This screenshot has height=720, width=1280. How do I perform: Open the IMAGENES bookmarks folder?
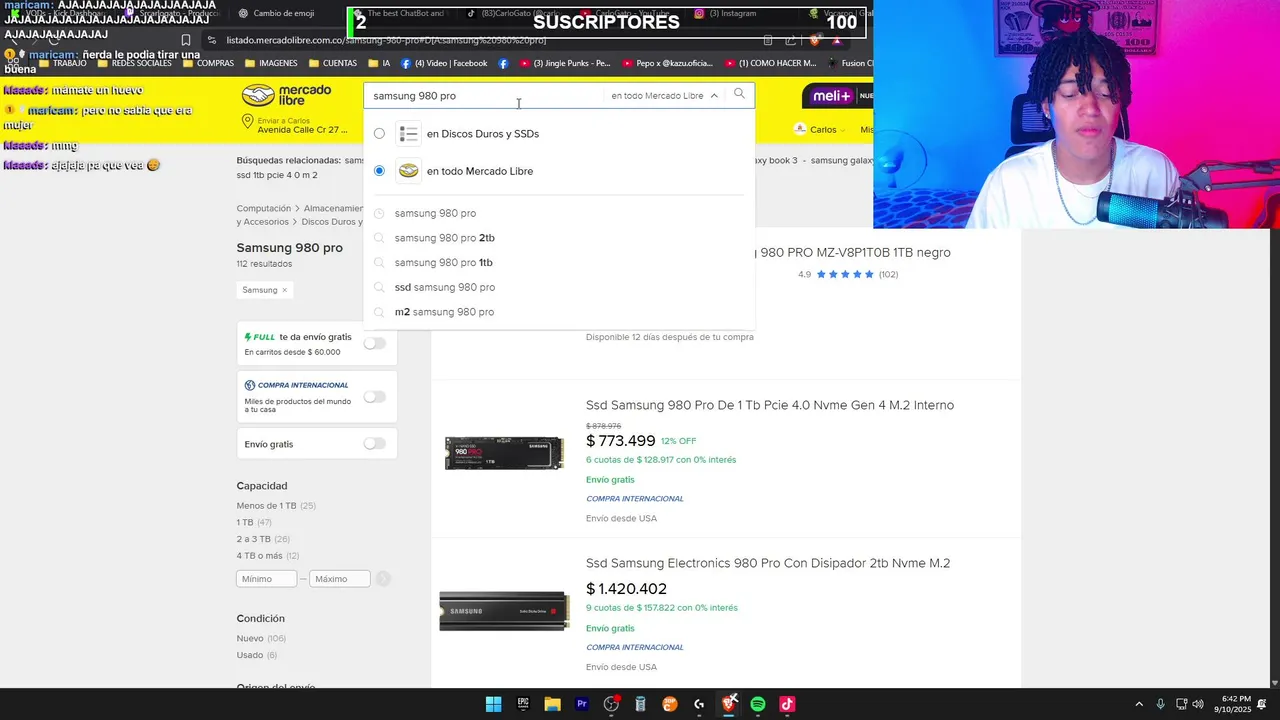[x=270, y=63]
